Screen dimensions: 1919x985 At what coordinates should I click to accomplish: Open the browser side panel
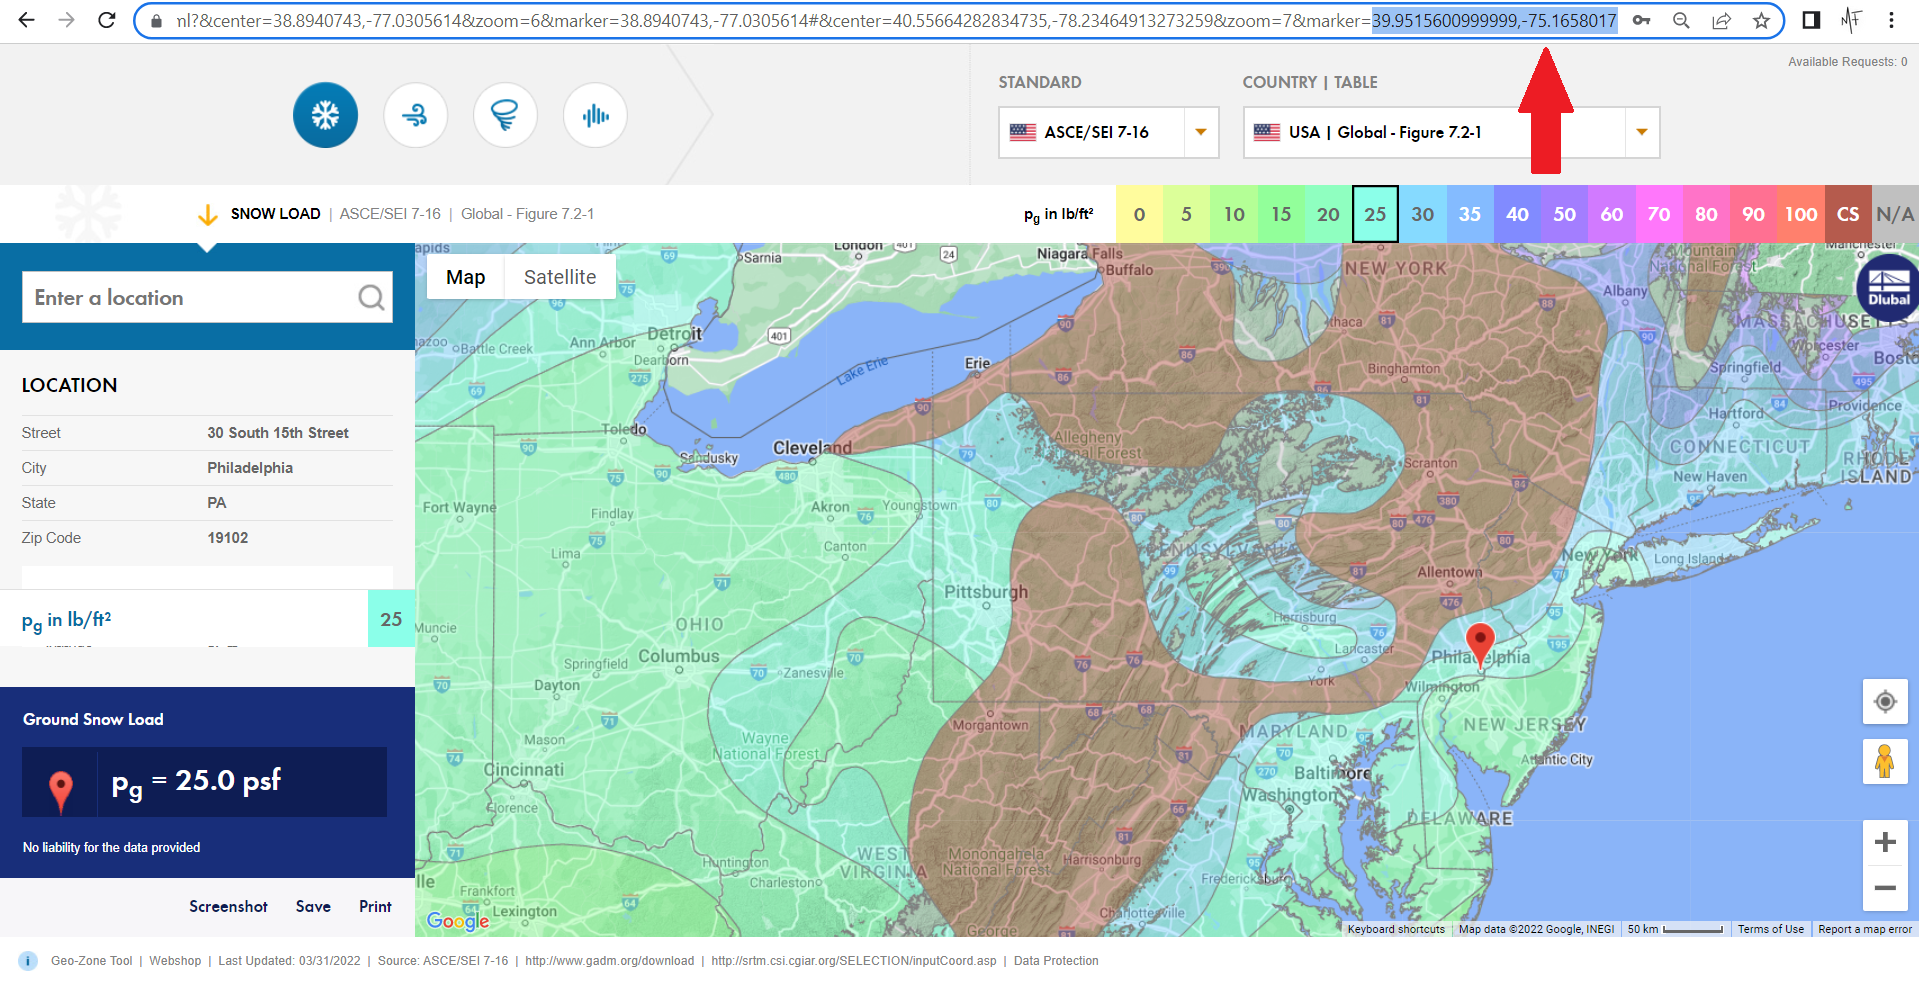(1811, 20)
